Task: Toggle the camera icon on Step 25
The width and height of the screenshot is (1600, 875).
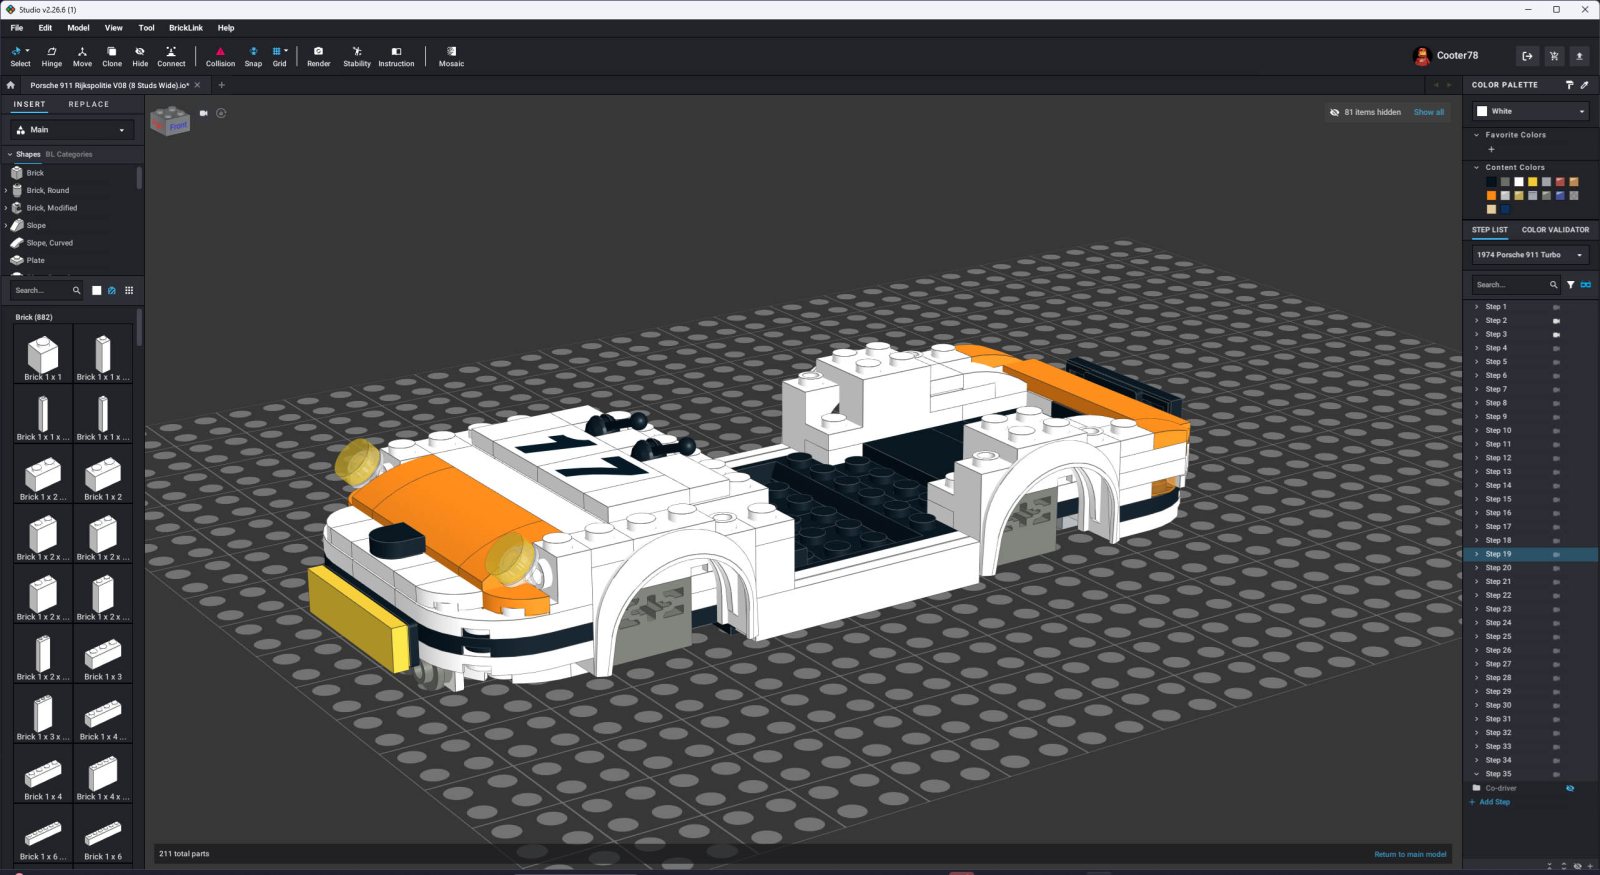Action: (x=1556, y=637)
